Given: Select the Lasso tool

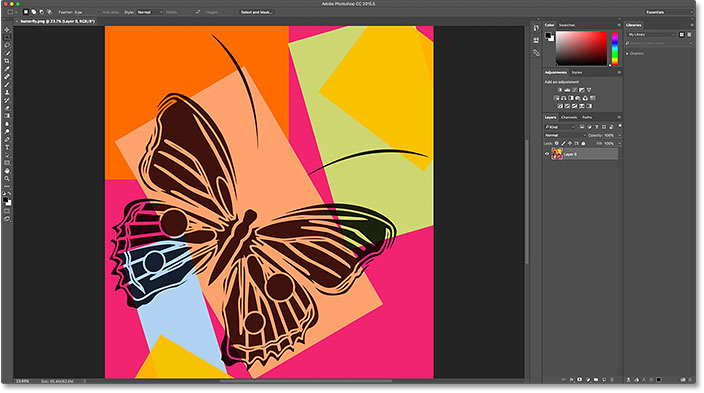Looking at the screenshot, I should (x=7, y=45).
